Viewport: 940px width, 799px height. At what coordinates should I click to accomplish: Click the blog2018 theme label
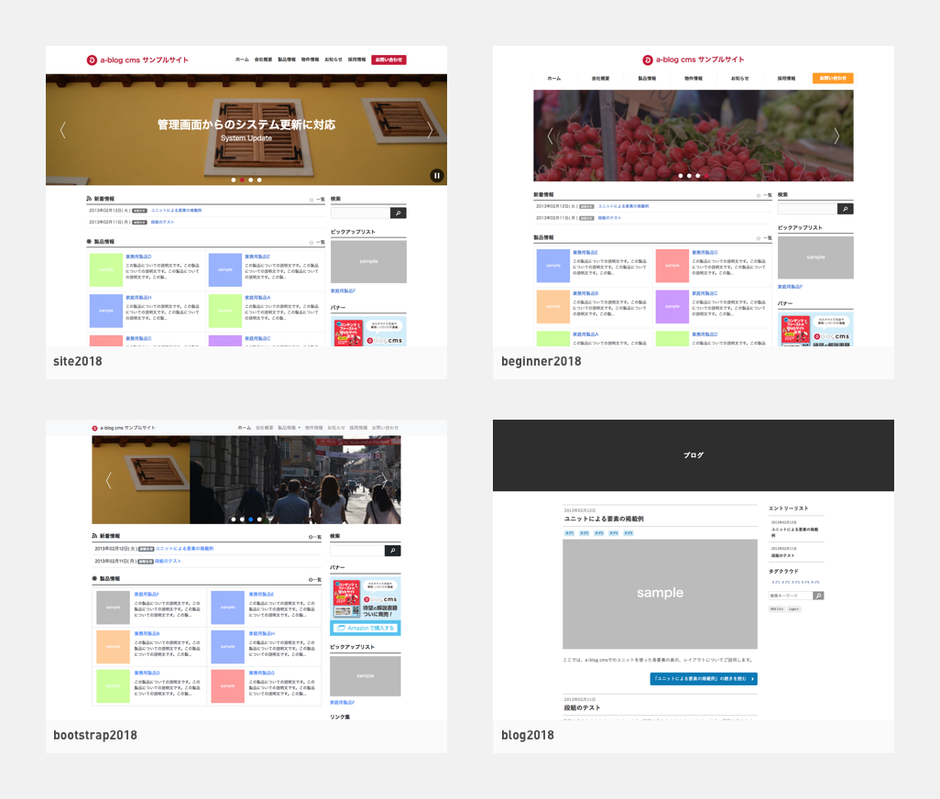(x=528, y=736)
